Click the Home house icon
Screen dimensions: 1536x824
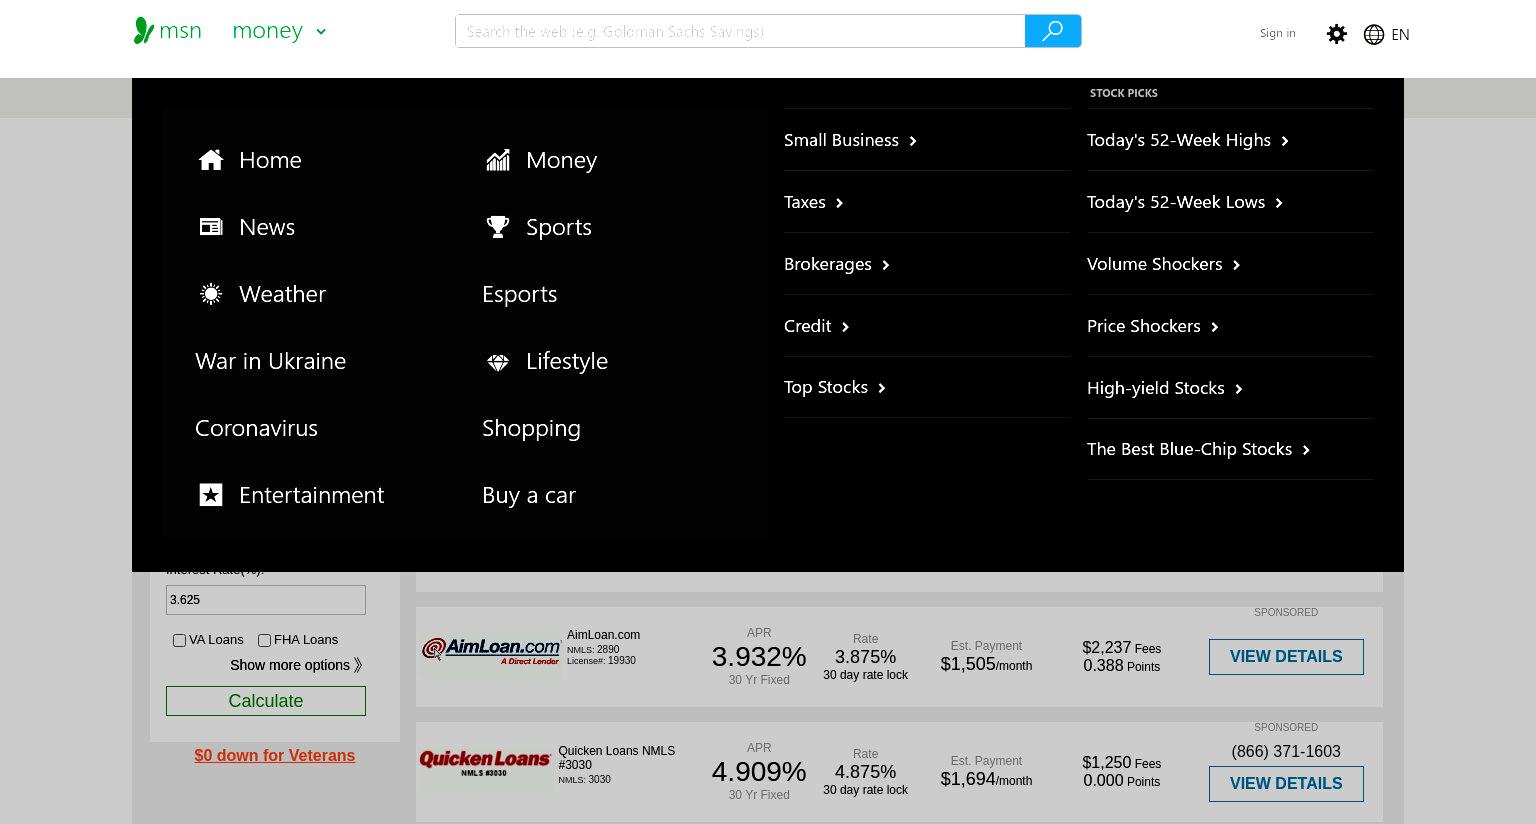tap(211, 160)
